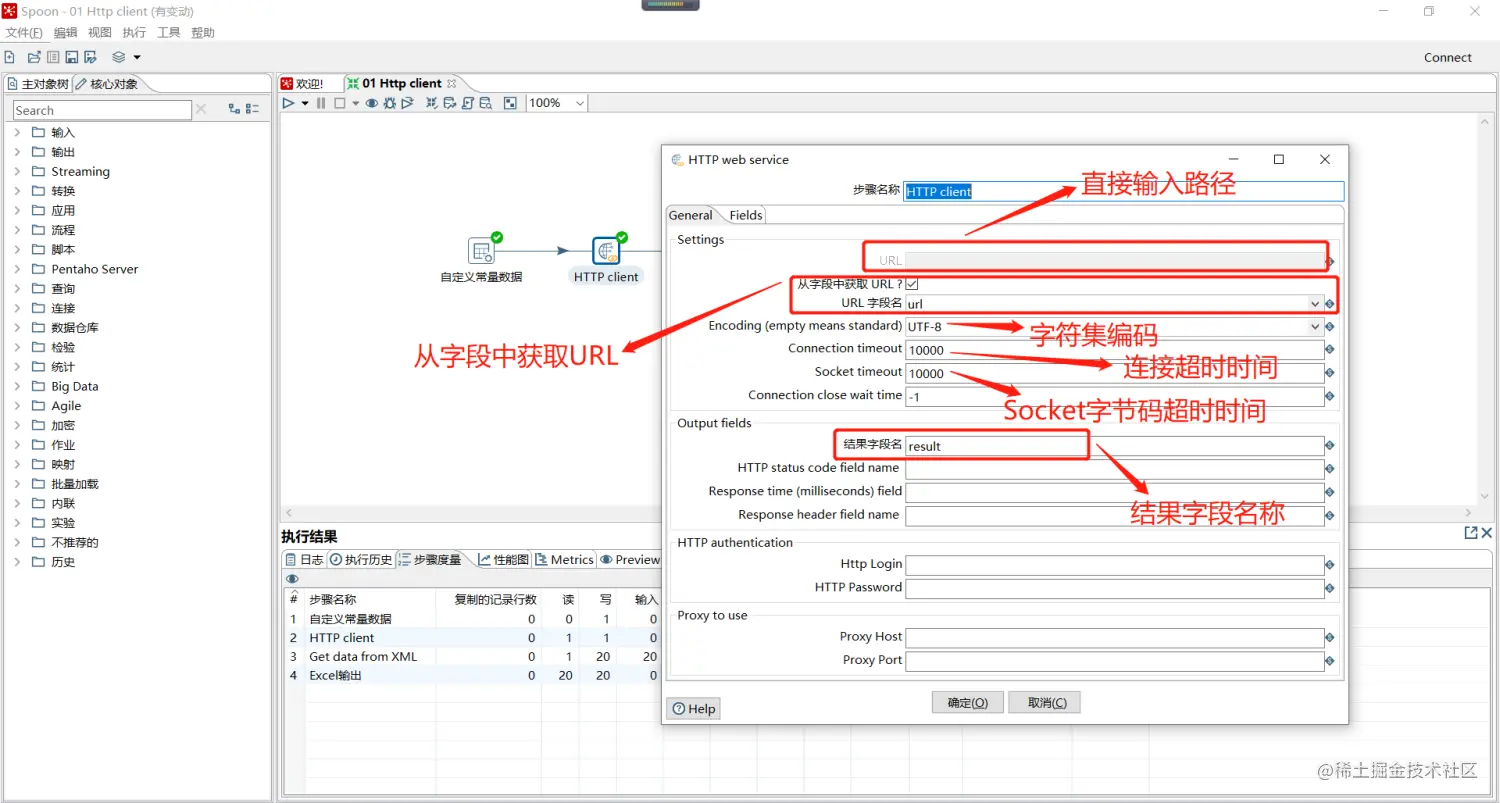
Task: Click the 确定(O) button
Action: pyautogui.click(x=967, y=703)
